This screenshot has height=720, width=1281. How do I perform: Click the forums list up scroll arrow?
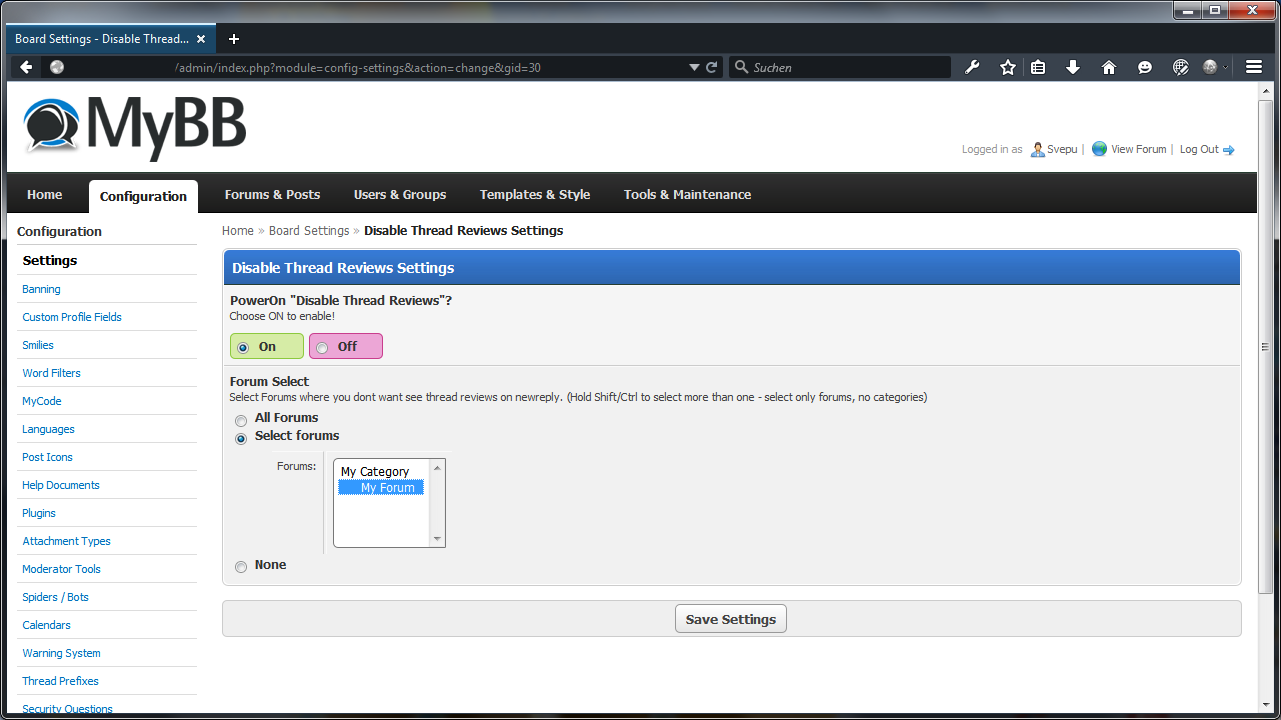437,467
